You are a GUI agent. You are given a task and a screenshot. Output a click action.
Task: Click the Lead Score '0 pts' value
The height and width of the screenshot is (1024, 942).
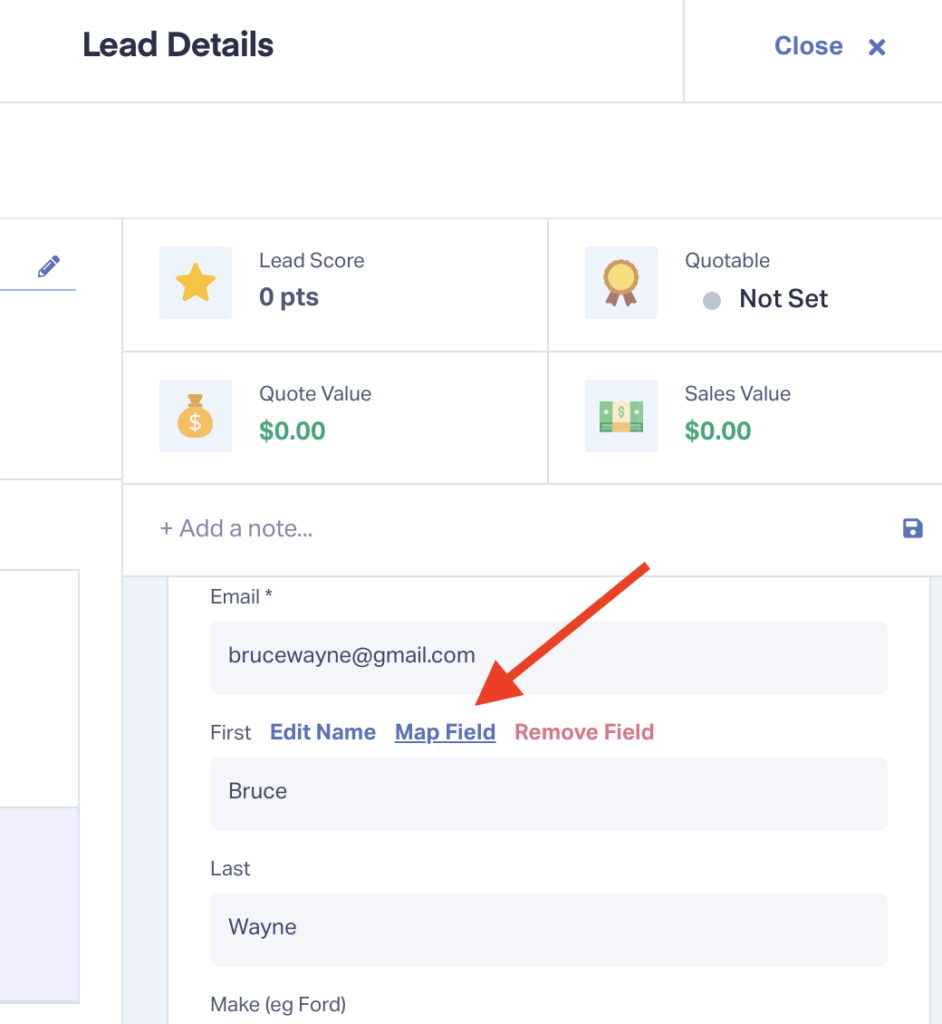click(x=289, y=298)
